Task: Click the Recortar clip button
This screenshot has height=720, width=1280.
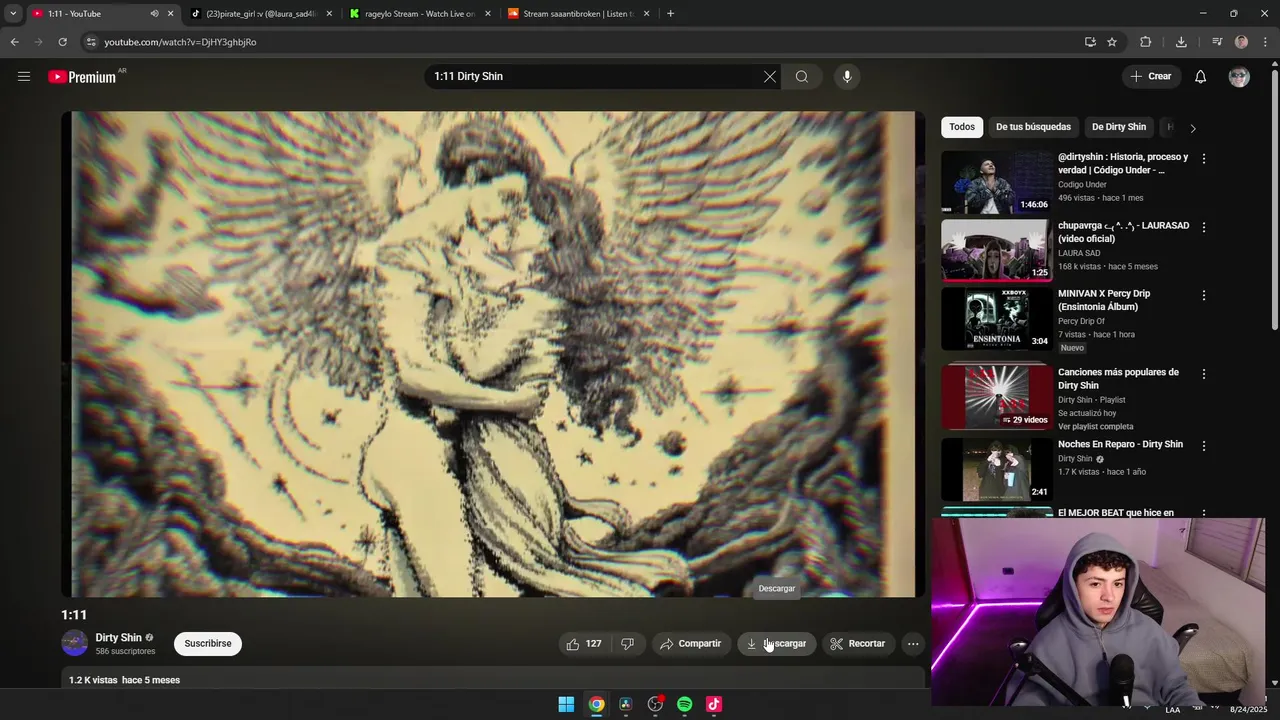Action: [858, 644]
